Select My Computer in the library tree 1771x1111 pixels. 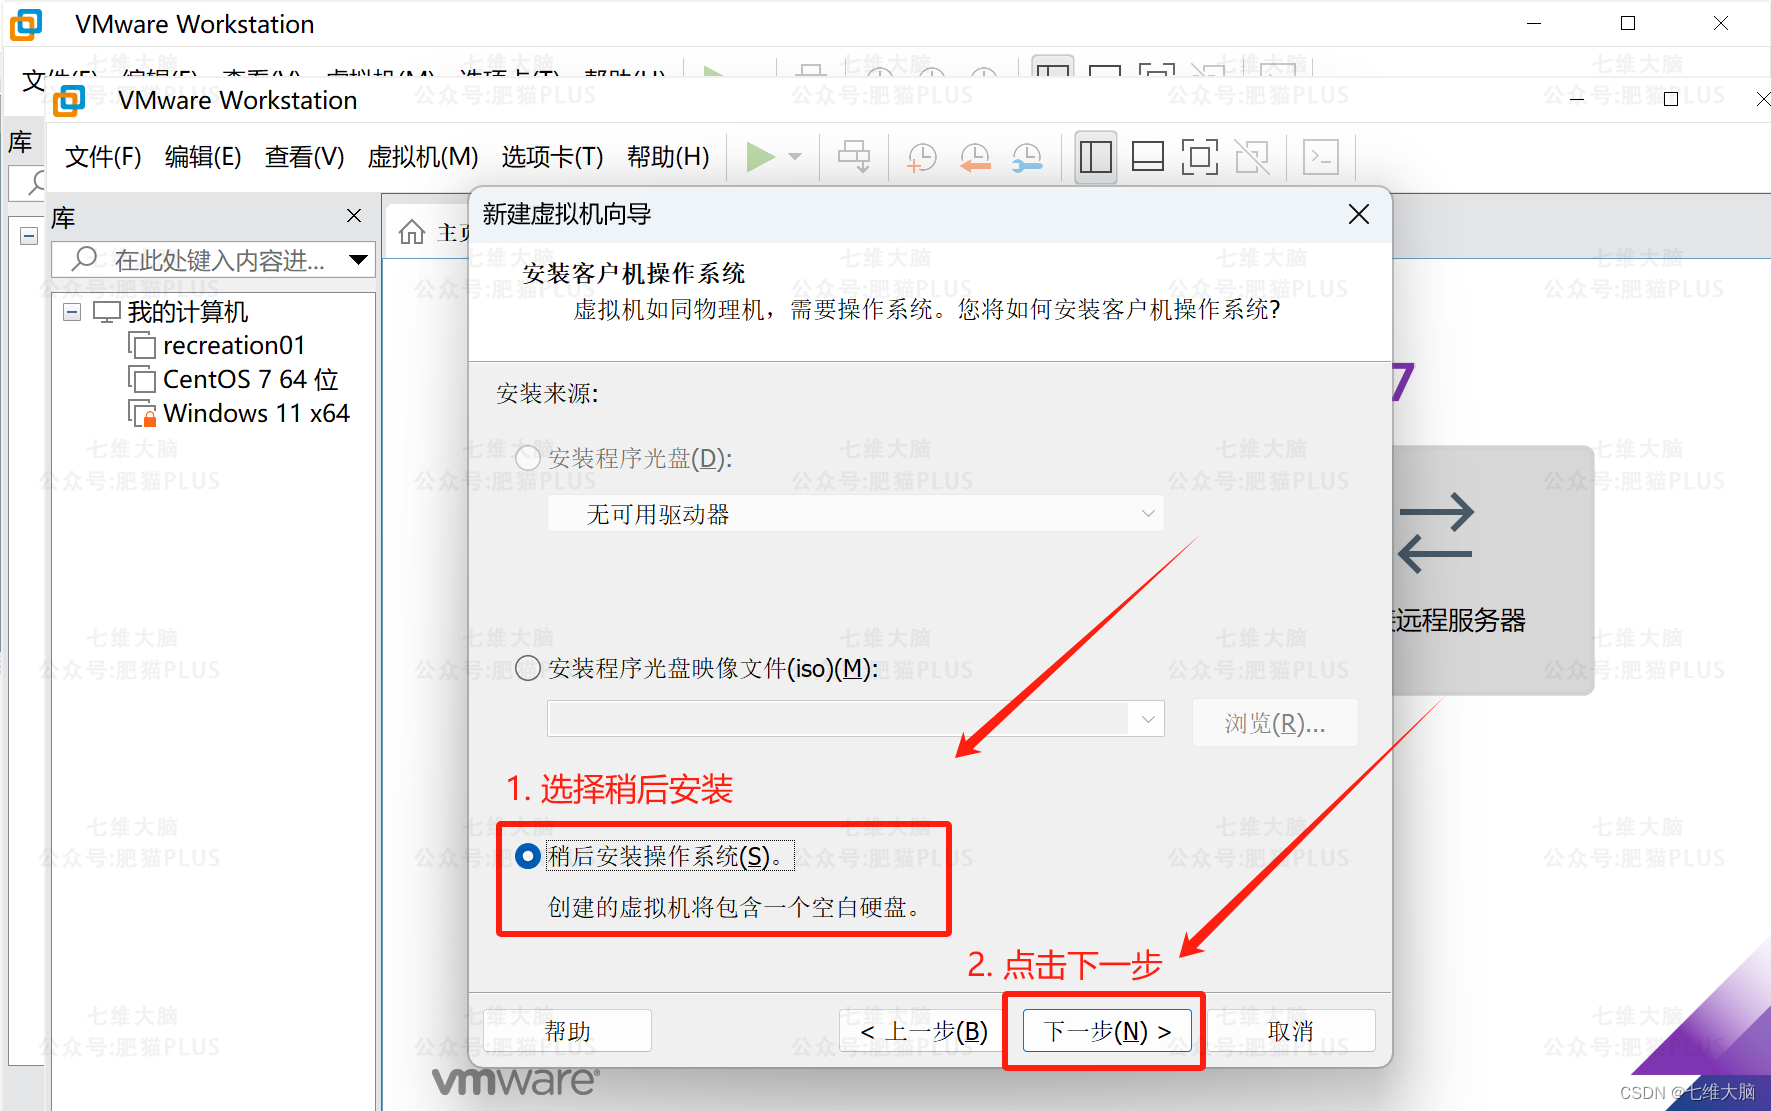point(187,312)
